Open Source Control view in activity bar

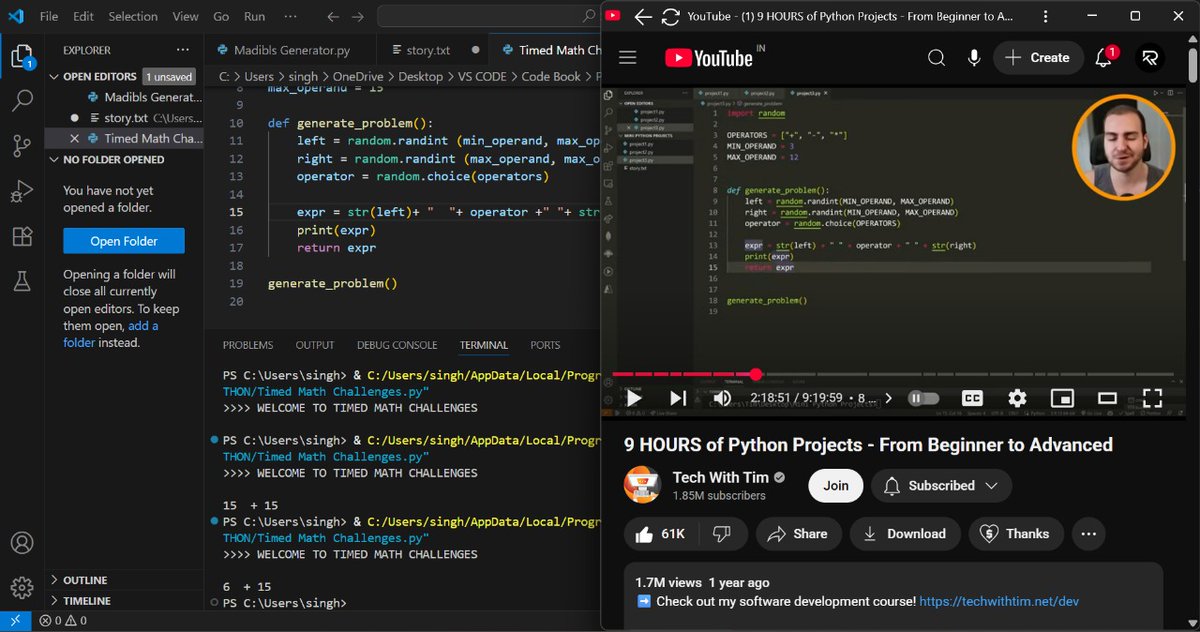click(x=22, y=146)
